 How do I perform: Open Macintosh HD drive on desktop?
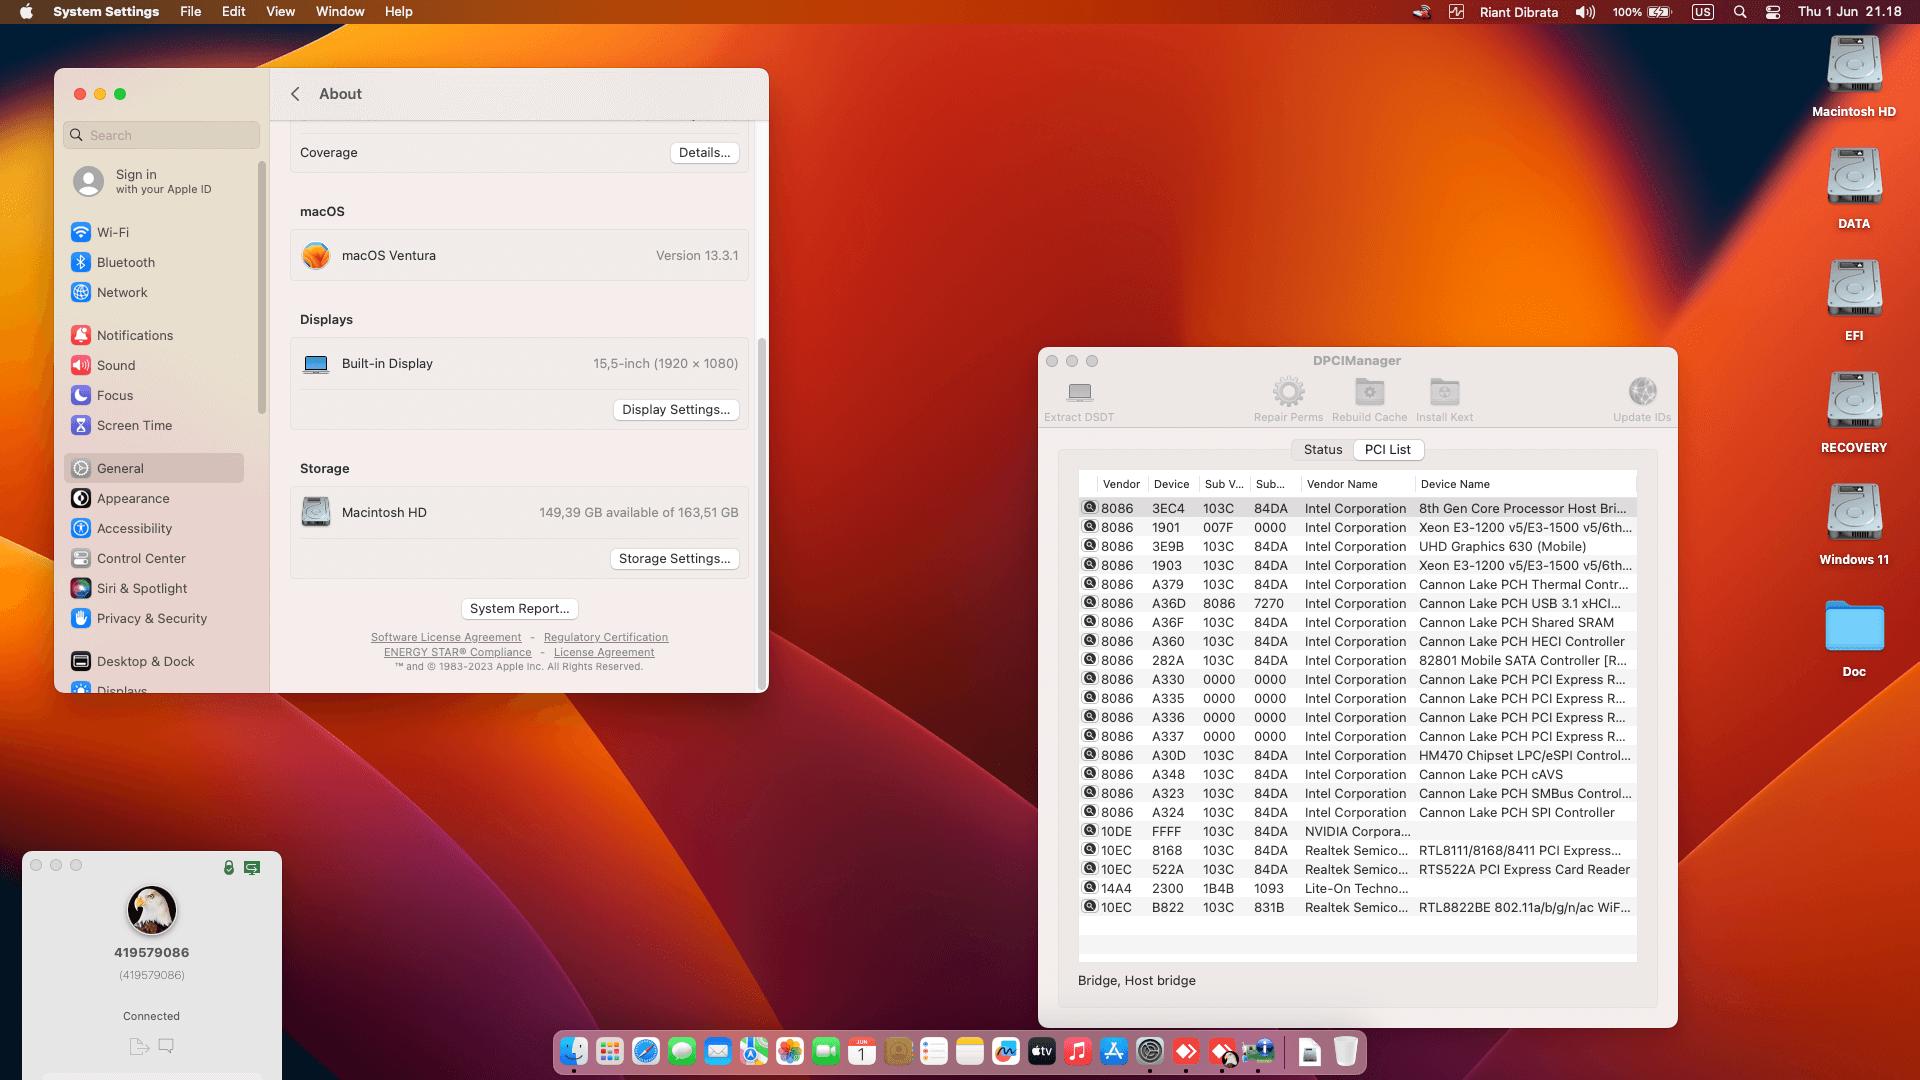(1854, 77)
